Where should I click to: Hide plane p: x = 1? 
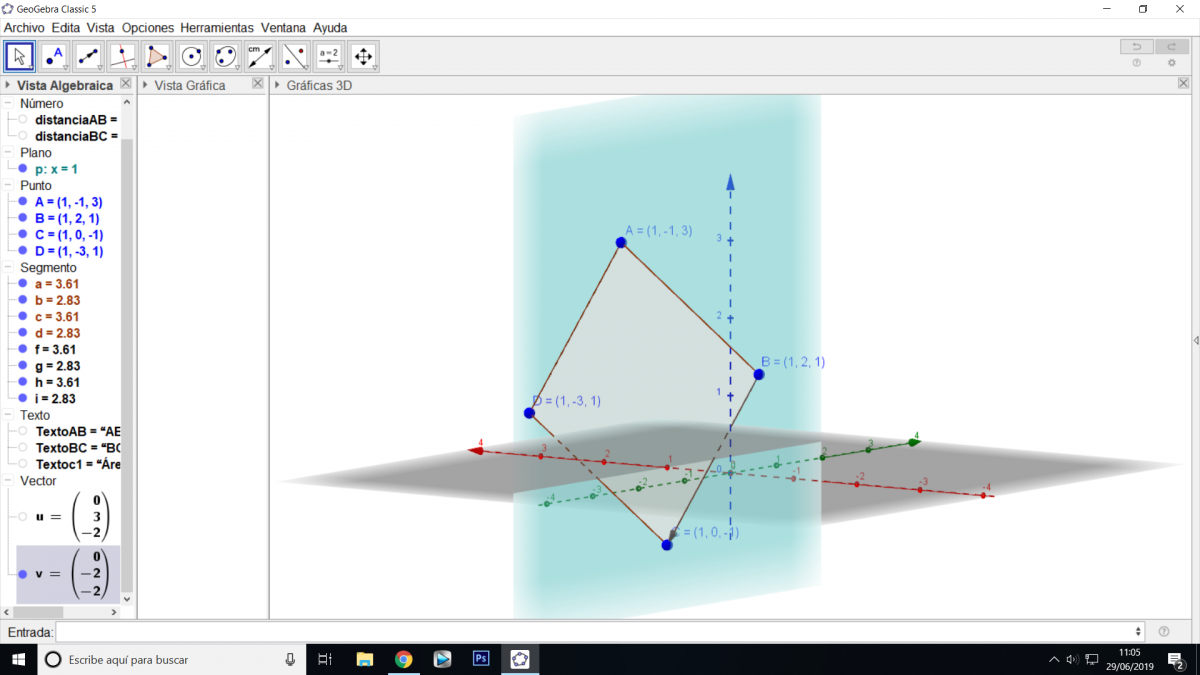click(x=23, y=169)
